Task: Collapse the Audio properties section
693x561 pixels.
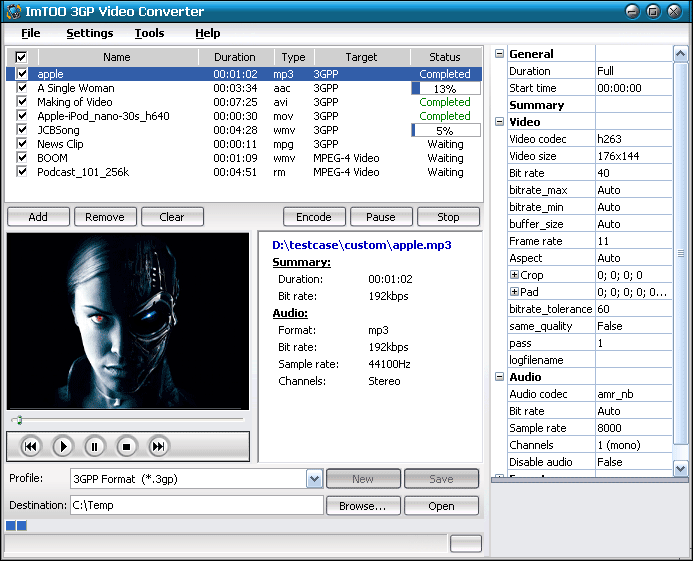Action: pos(499,377)
